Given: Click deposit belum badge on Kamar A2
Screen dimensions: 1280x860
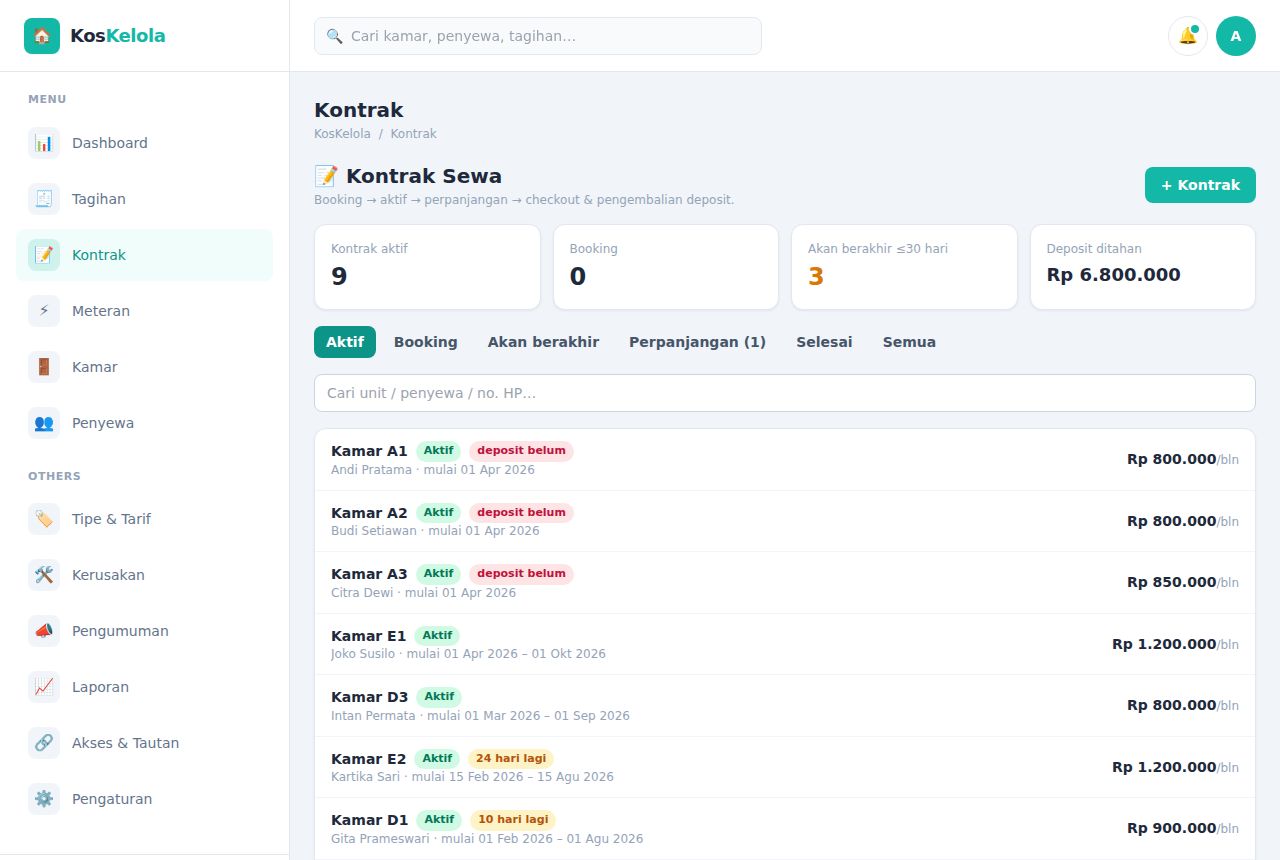Looking at the screenshot, I should pos(521,513).
